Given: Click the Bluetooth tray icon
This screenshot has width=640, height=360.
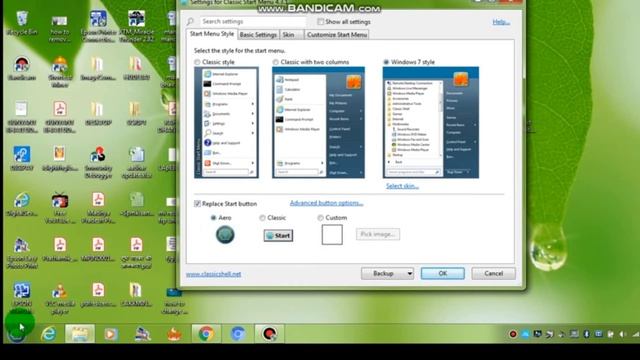Looking at the screenshot, I should point(587,334).
